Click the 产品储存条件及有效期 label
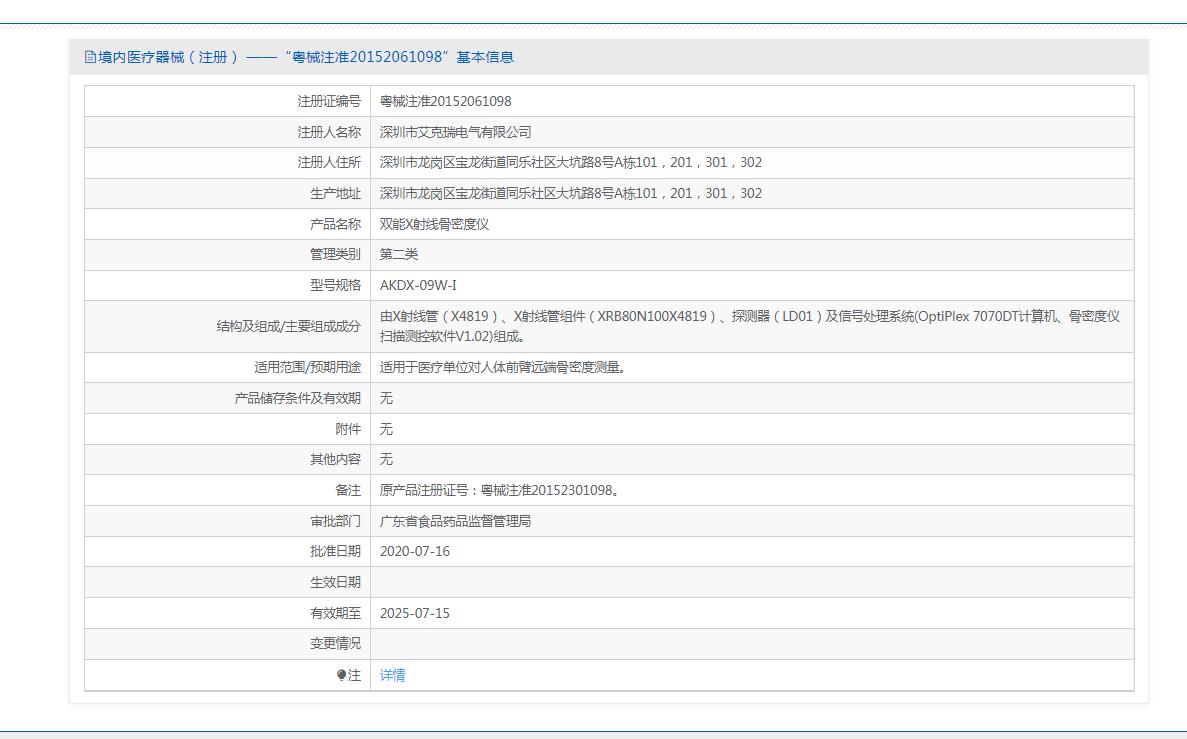This screenshot has width=1187, height=739. [298, 398]
